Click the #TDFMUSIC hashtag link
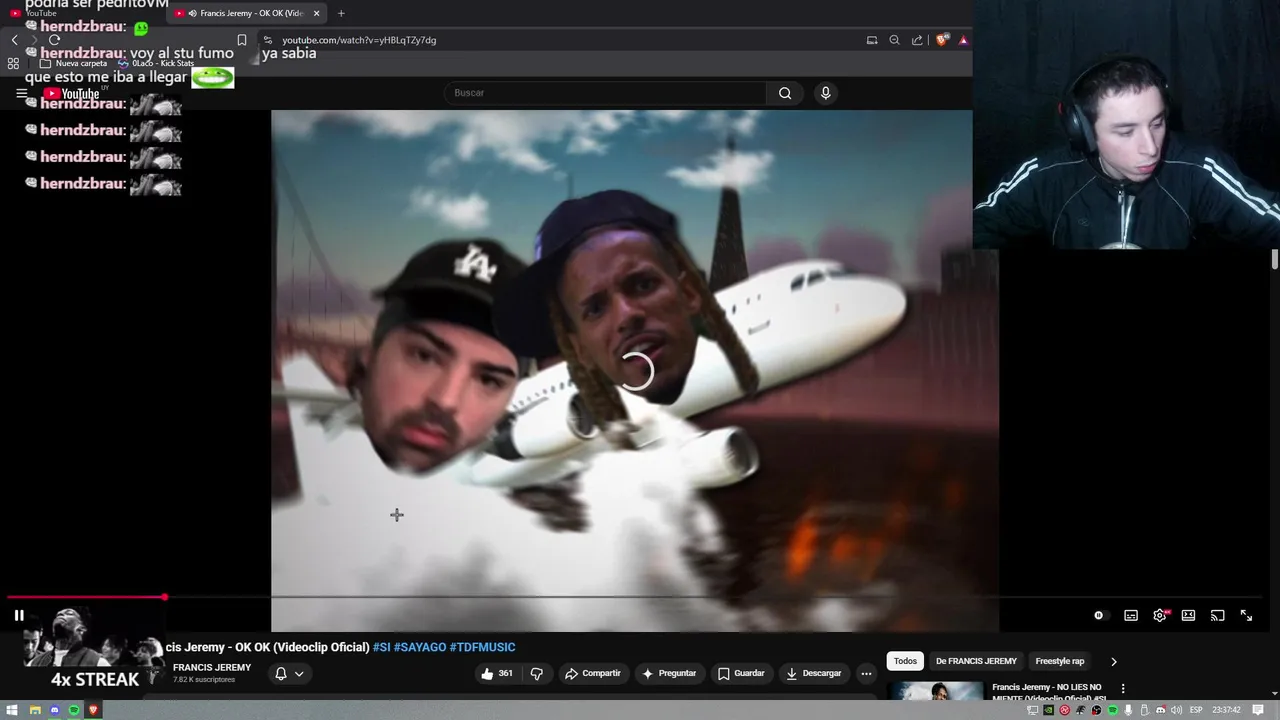The image size is (1280, 720). [483, 647]
